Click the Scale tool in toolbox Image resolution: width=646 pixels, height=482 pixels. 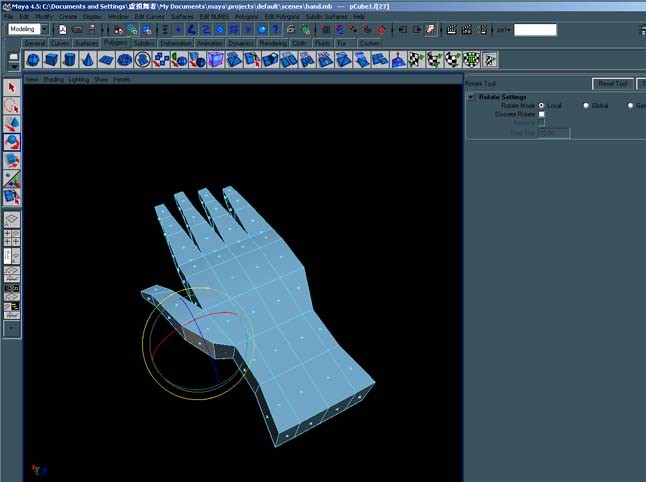click(12, 160)
